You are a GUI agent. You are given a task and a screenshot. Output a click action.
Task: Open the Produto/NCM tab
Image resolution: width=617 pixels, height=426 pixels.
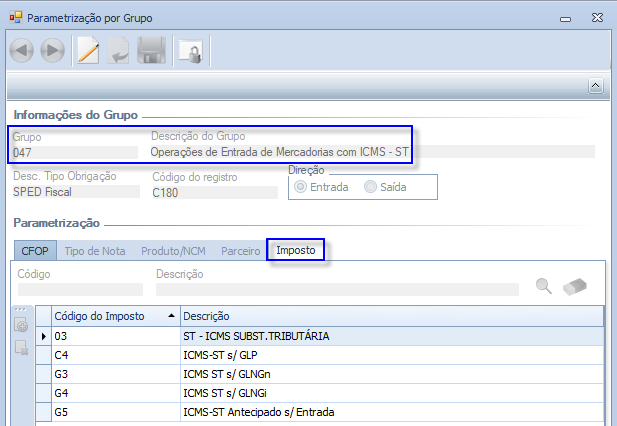tap(173, 251)
